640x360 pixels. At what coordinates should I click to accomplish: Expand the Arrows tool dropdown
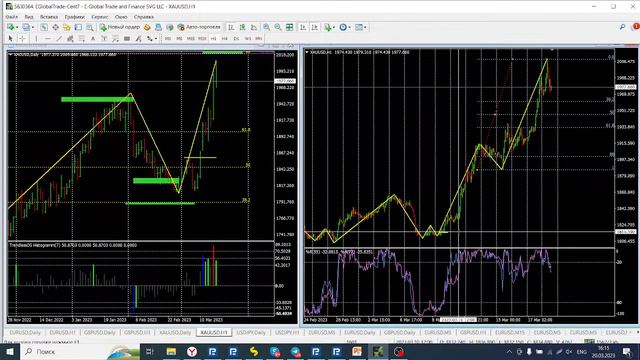[156, 39]
